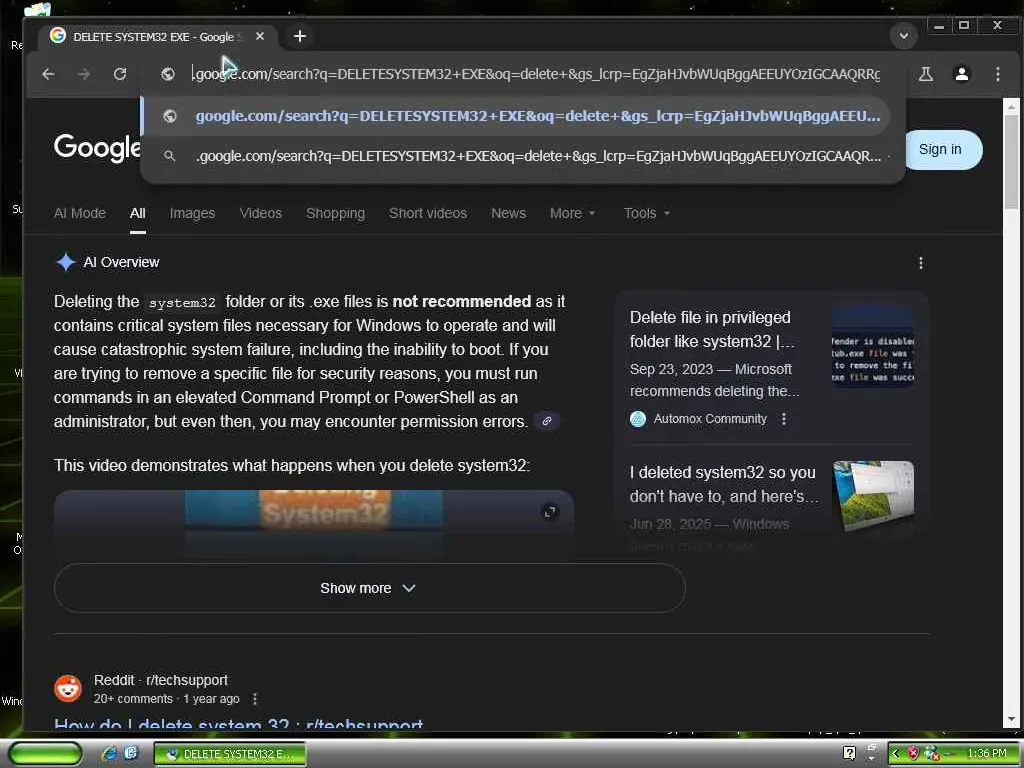Expand the System32 video with expand icon
The height and width of the screenshot is (768, 1024).
[x=551, y=513]
